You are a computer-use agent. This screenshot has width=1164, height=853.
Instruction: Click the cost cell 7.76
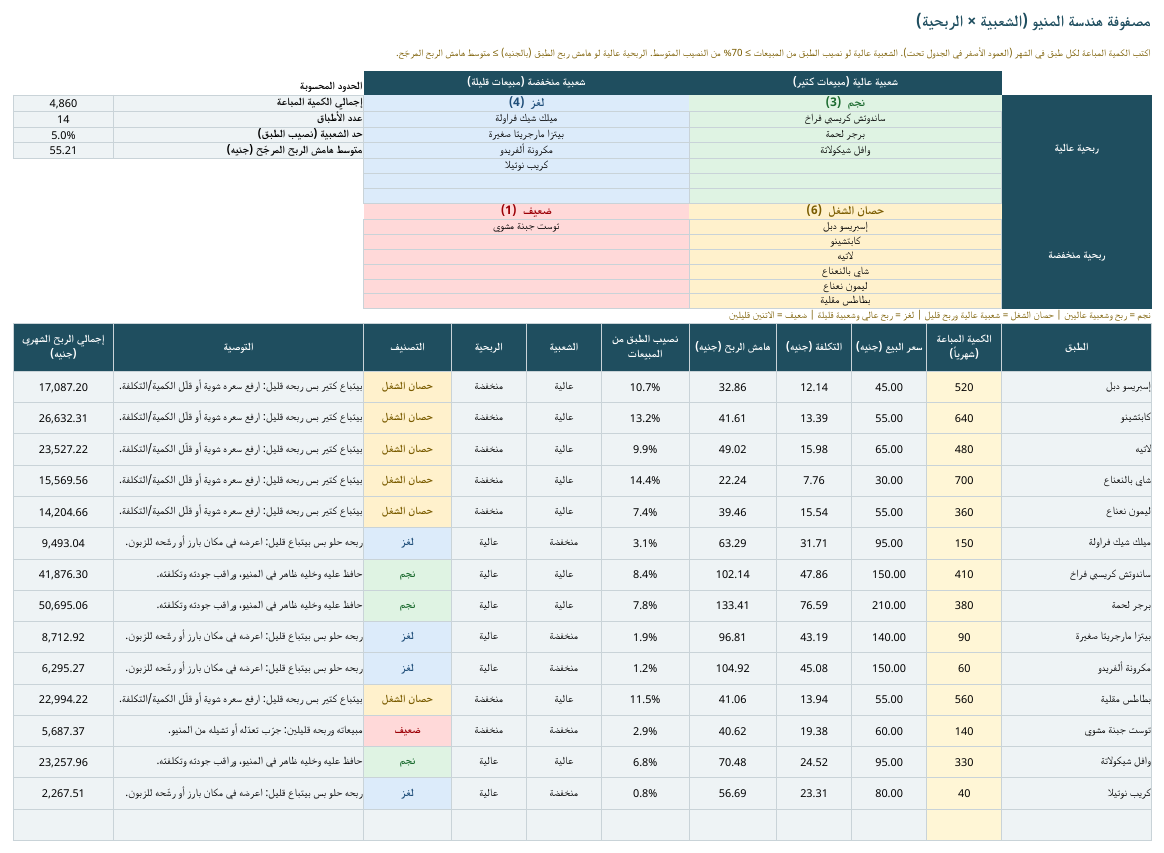pos(814,480)
